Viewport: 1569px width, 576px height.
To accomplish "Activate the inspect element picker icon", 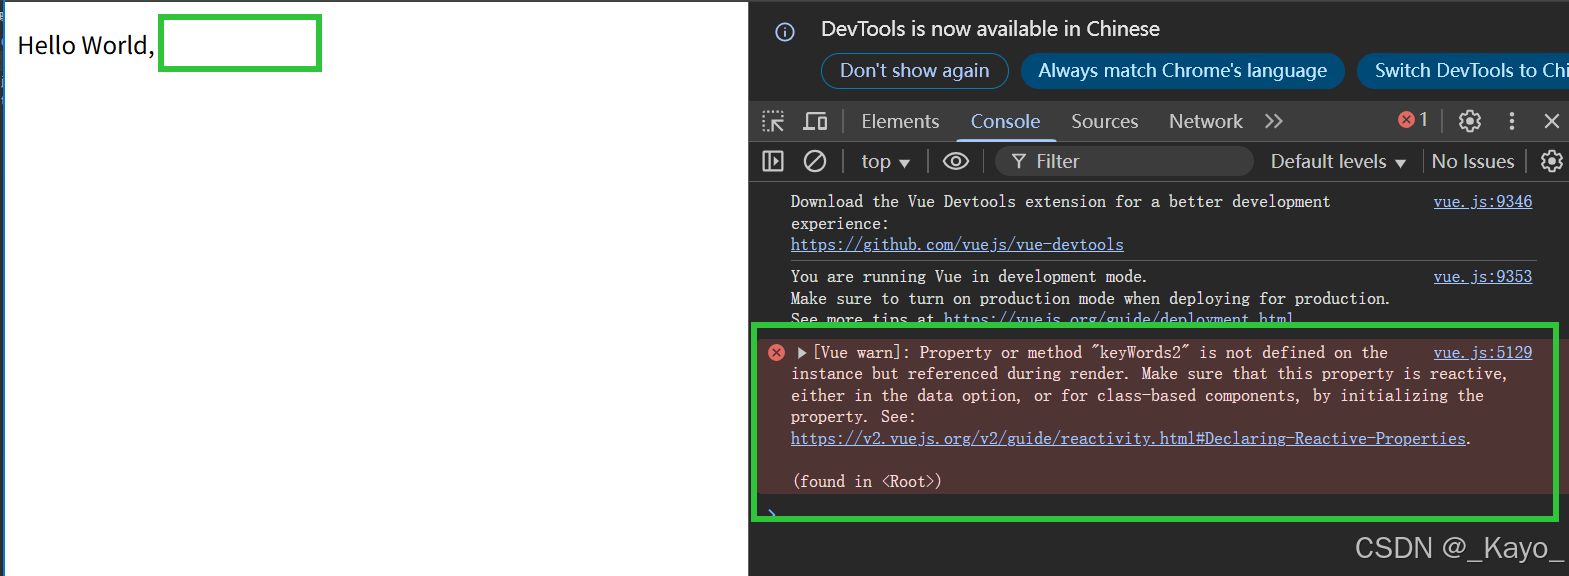I will [x=773, y=121].
